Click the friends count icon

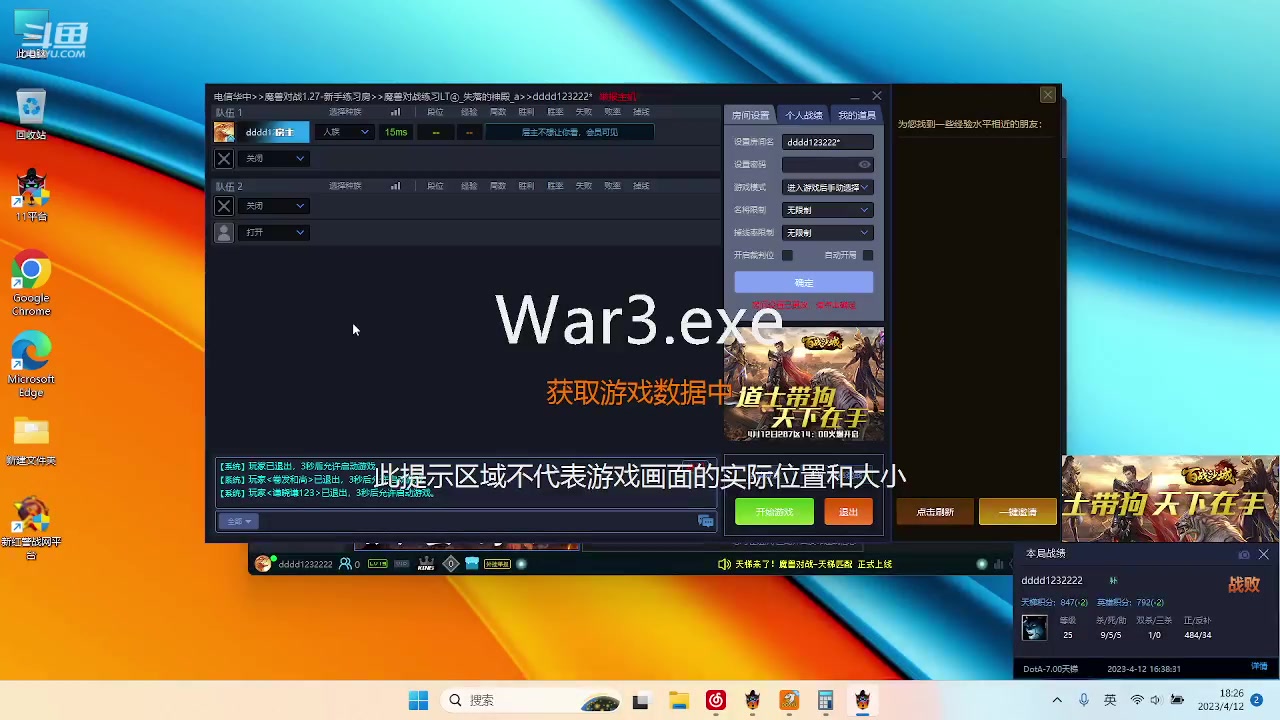345,564
